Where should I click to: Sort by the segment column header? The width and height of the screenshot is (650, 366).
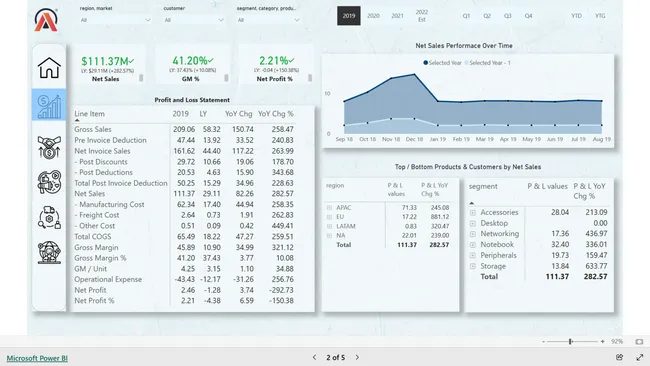pos(483,187)
